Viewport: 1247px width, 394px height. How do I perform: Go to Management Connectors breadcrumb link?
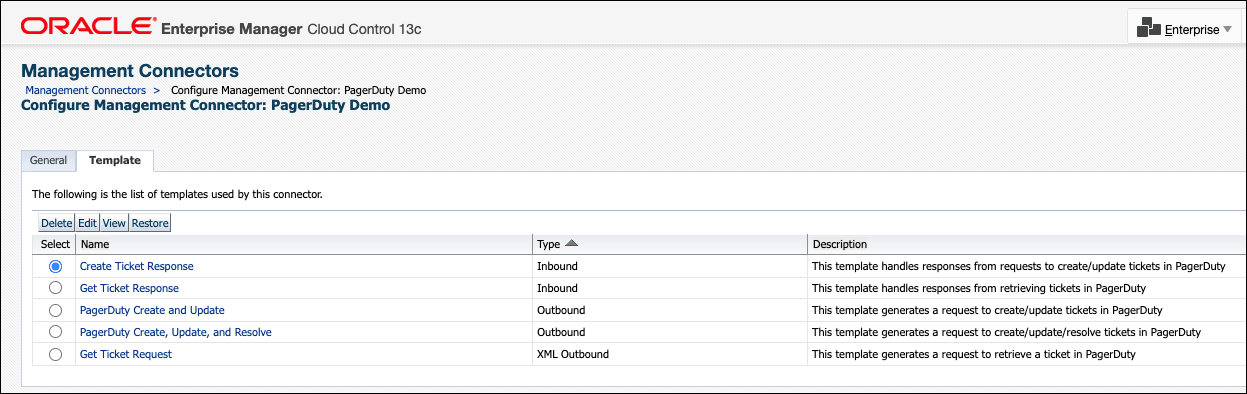tap(86, 90)
